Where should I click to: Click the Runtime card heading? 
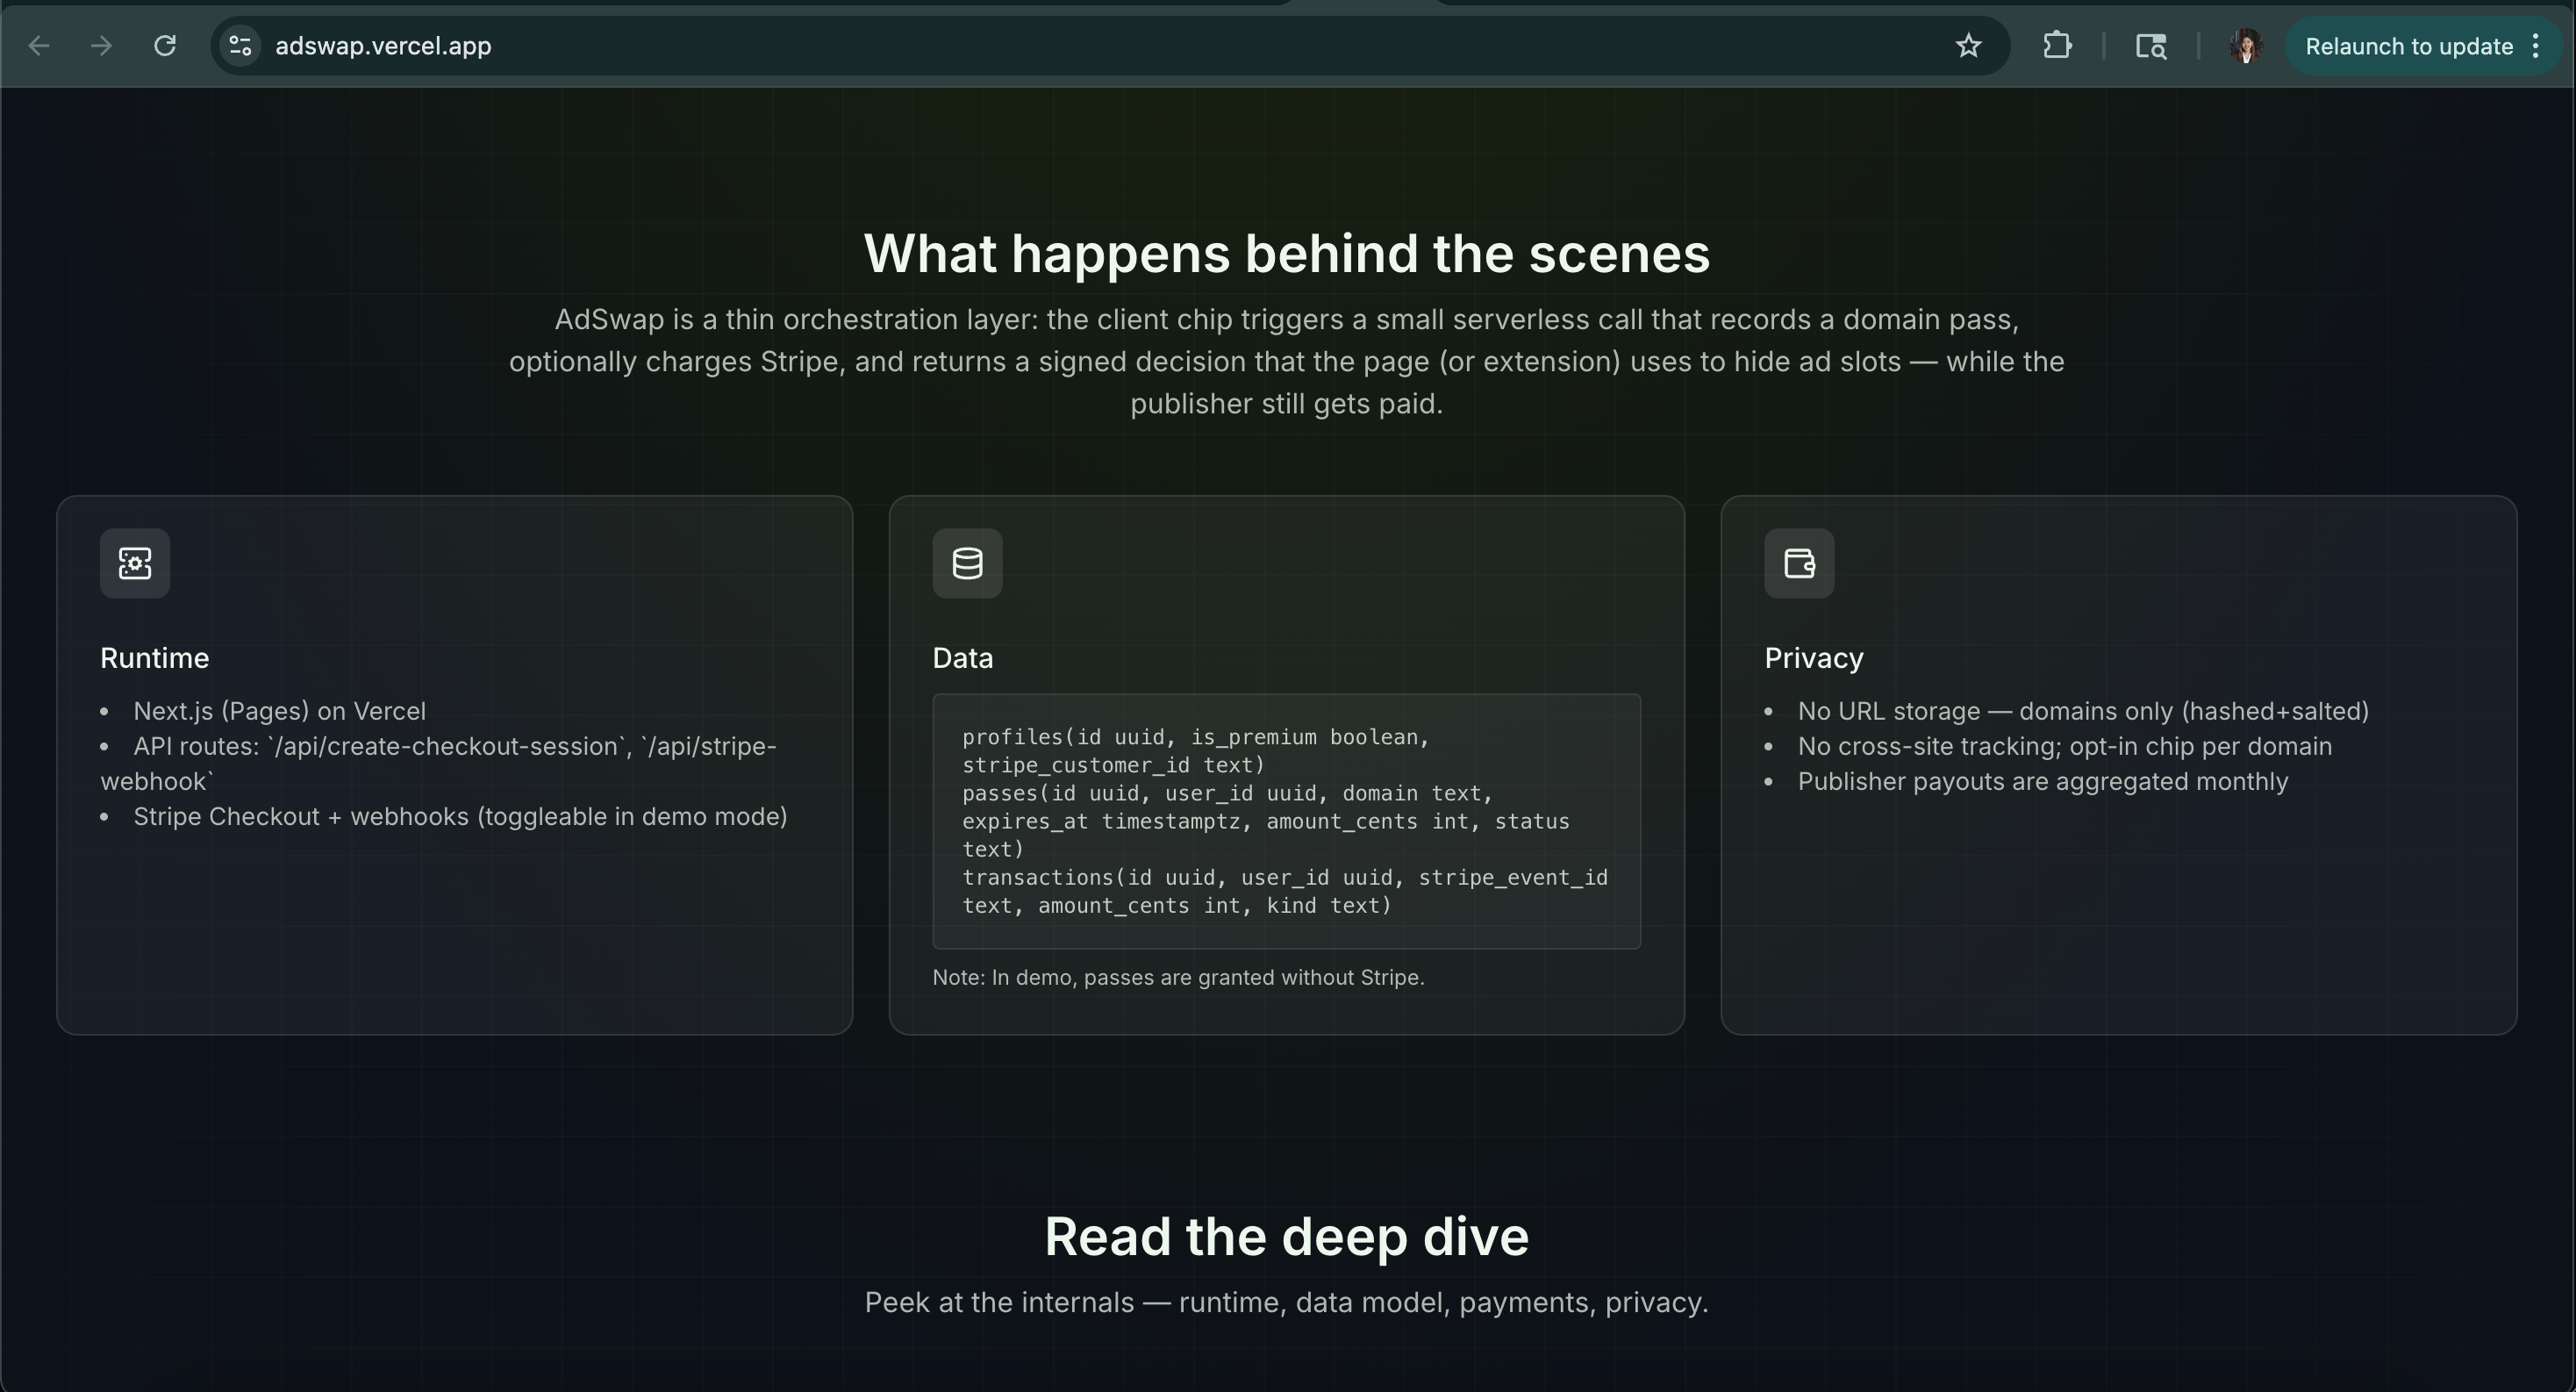coord(155,658)
